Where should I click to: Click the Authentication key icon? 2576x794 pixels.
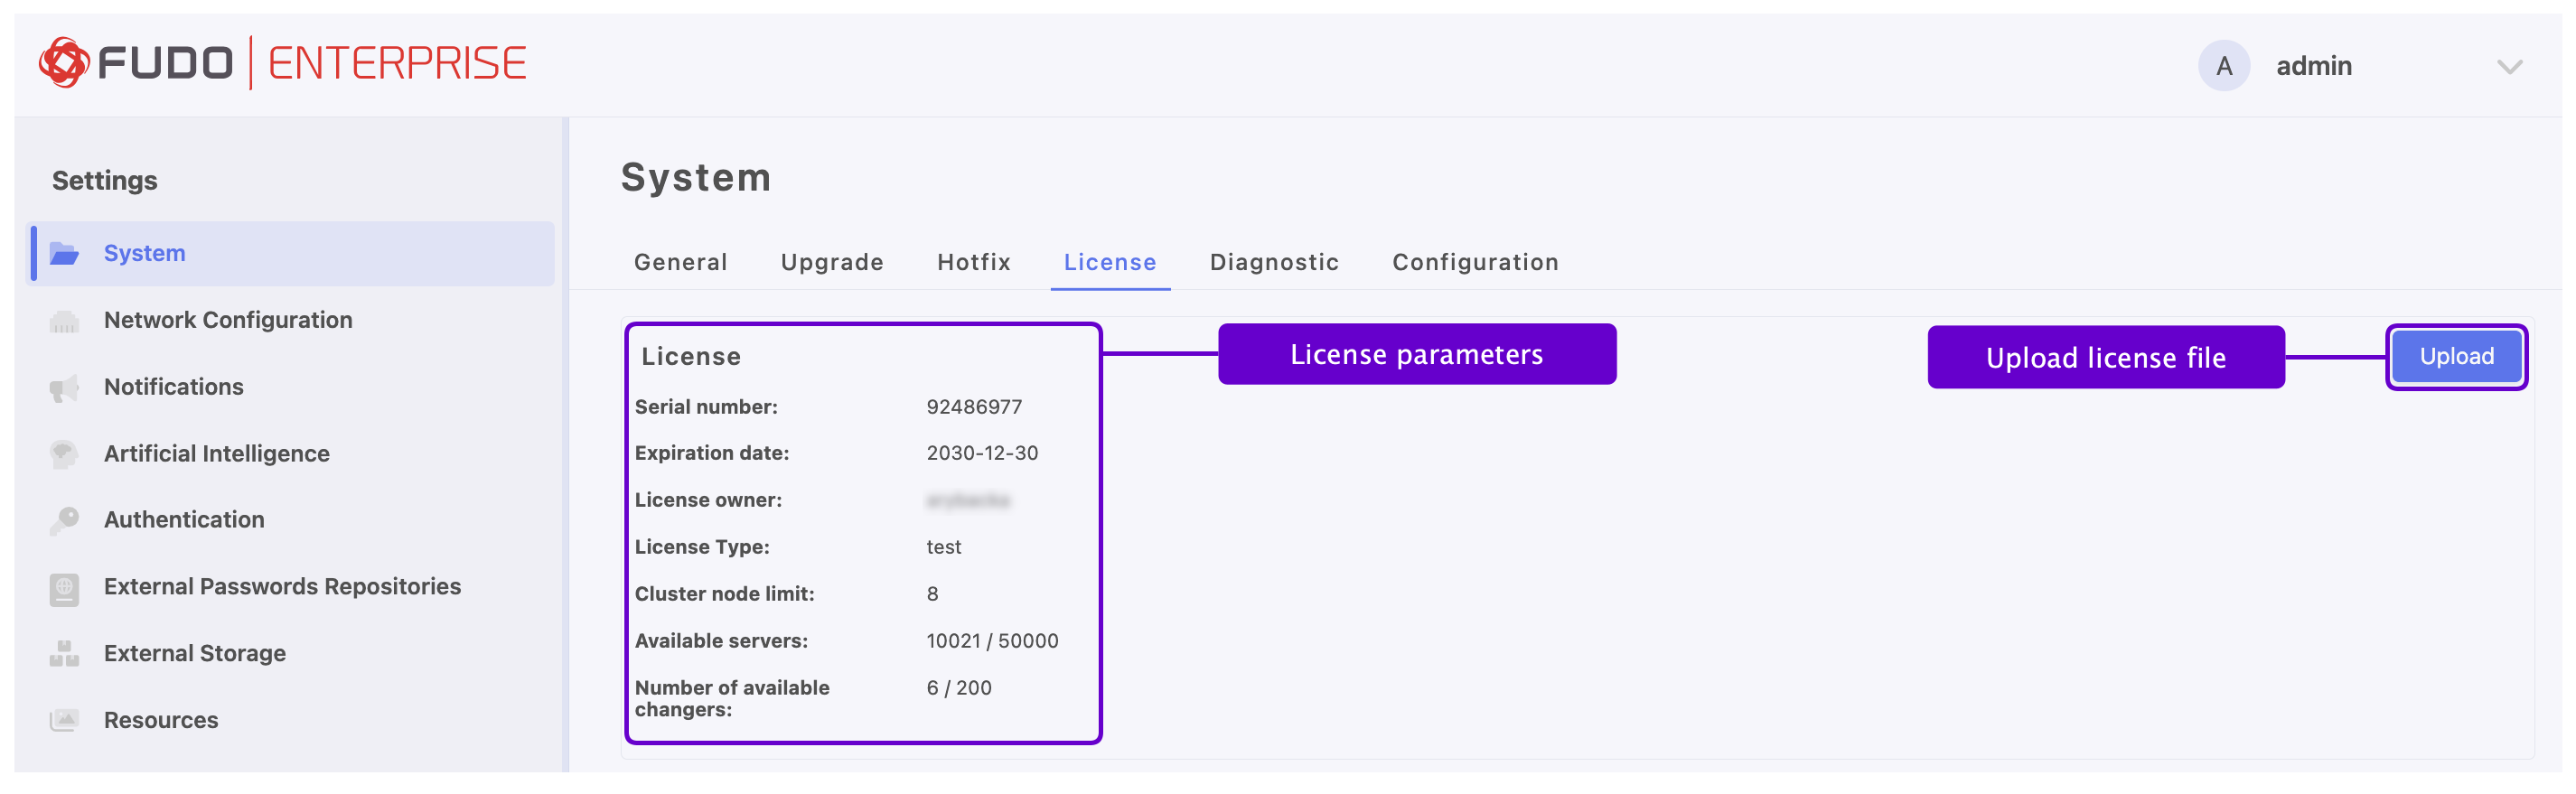pos(64,520)
